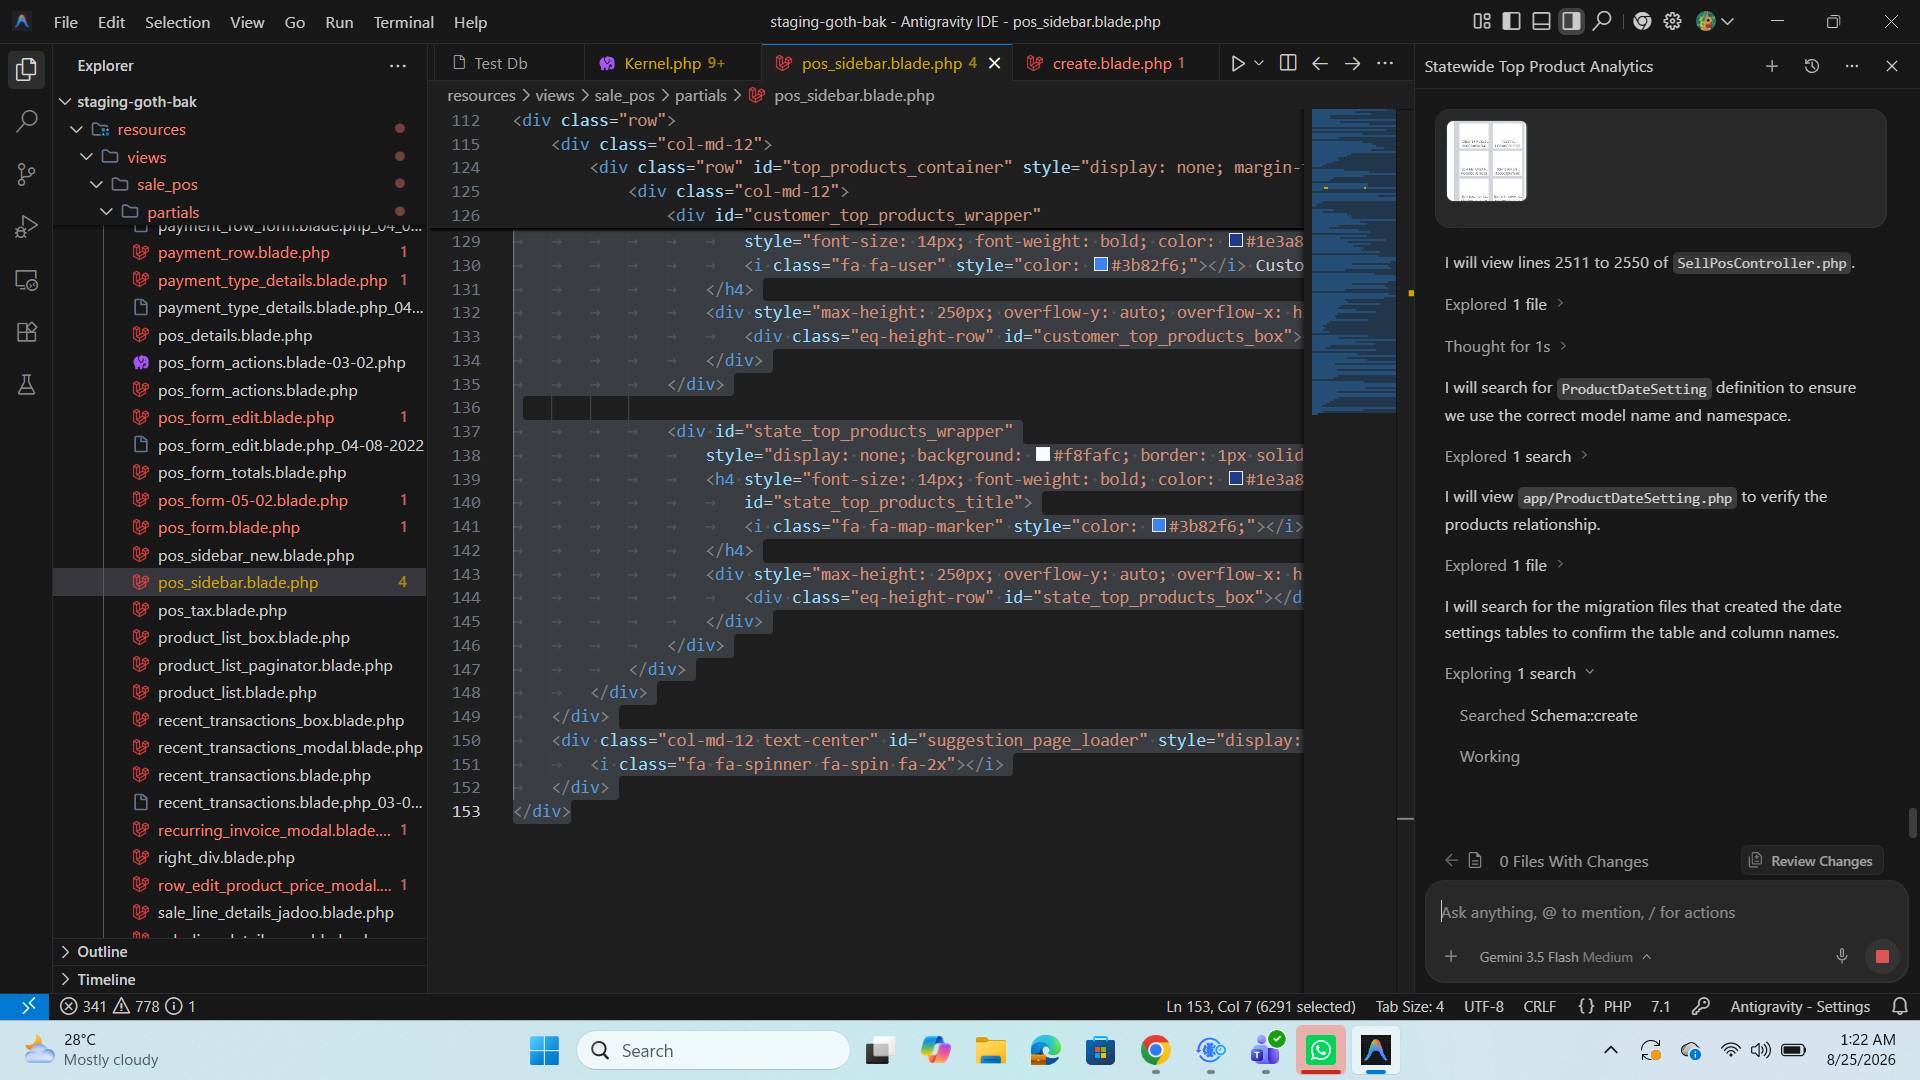The width and height of the screenshot is (1920, 1080).
Task: Toggle the bottom panel layout button
Action: point(1542,21)
